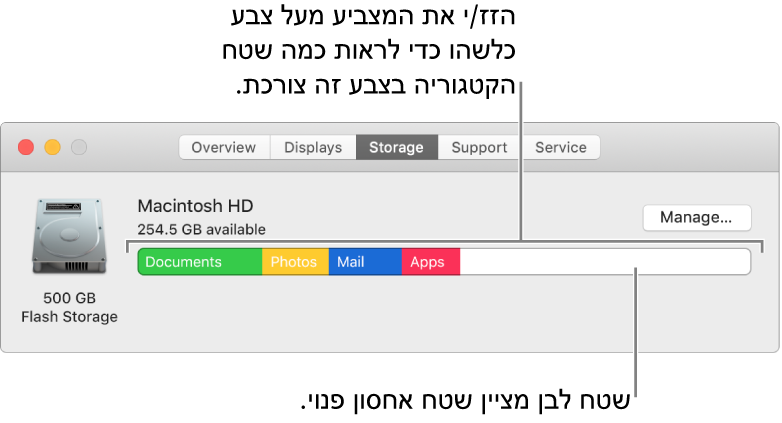Click the blue Mail storage segment
The image size is (782, 423).
point(365,262)
